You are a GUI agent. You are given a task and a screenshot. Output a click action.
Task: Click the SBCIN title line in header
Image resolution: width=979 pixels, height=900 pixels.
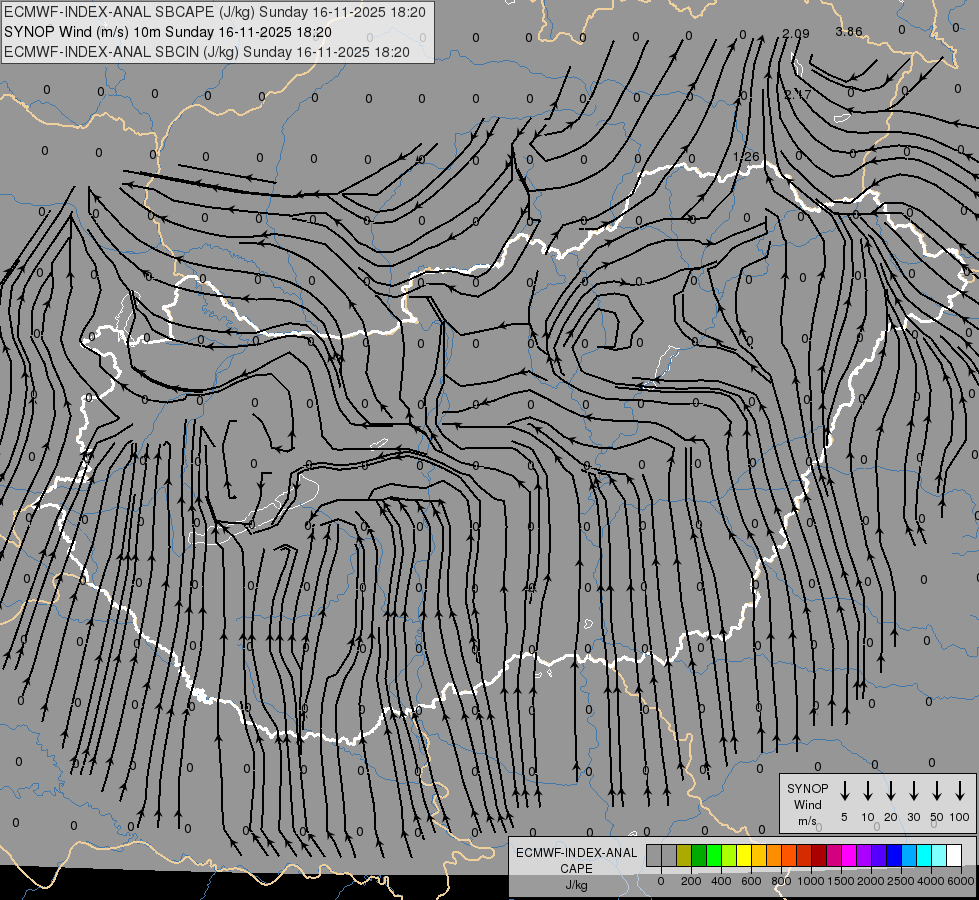tap(207, 52)
